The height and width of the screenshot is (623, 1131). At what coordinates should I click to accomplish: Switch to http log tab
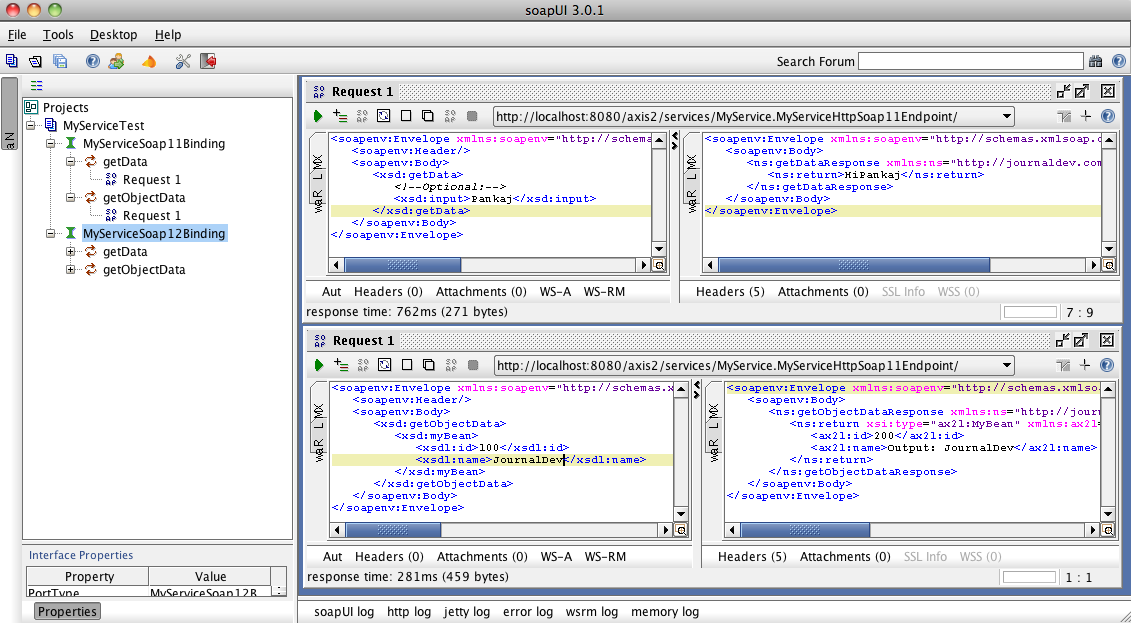[409, 611]
